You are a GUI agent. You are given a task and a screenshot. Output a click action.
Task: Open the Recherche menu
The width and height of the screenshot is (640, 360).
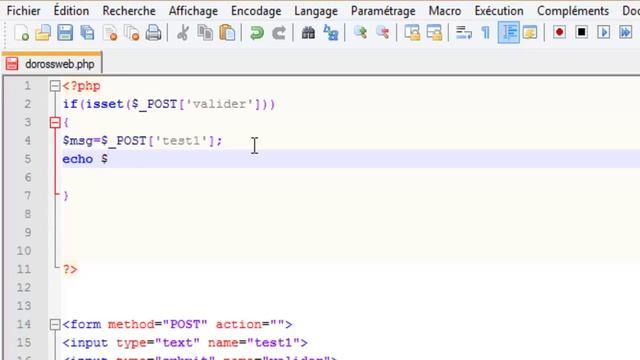pyautogui.click(x=129, y=11)
